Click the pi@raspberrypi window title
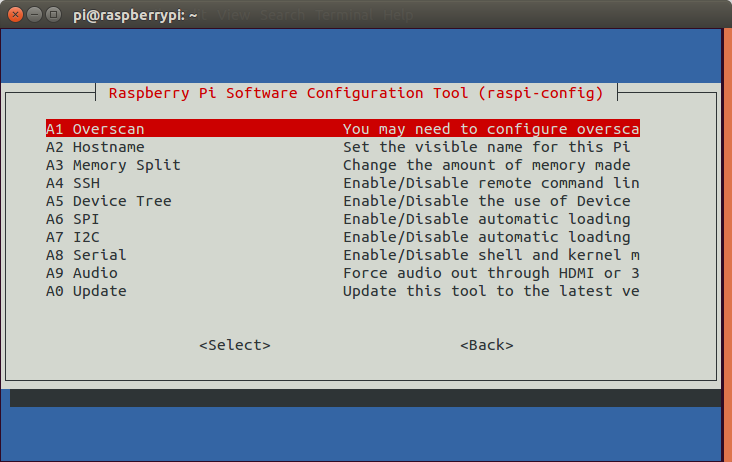 point(135,15)
